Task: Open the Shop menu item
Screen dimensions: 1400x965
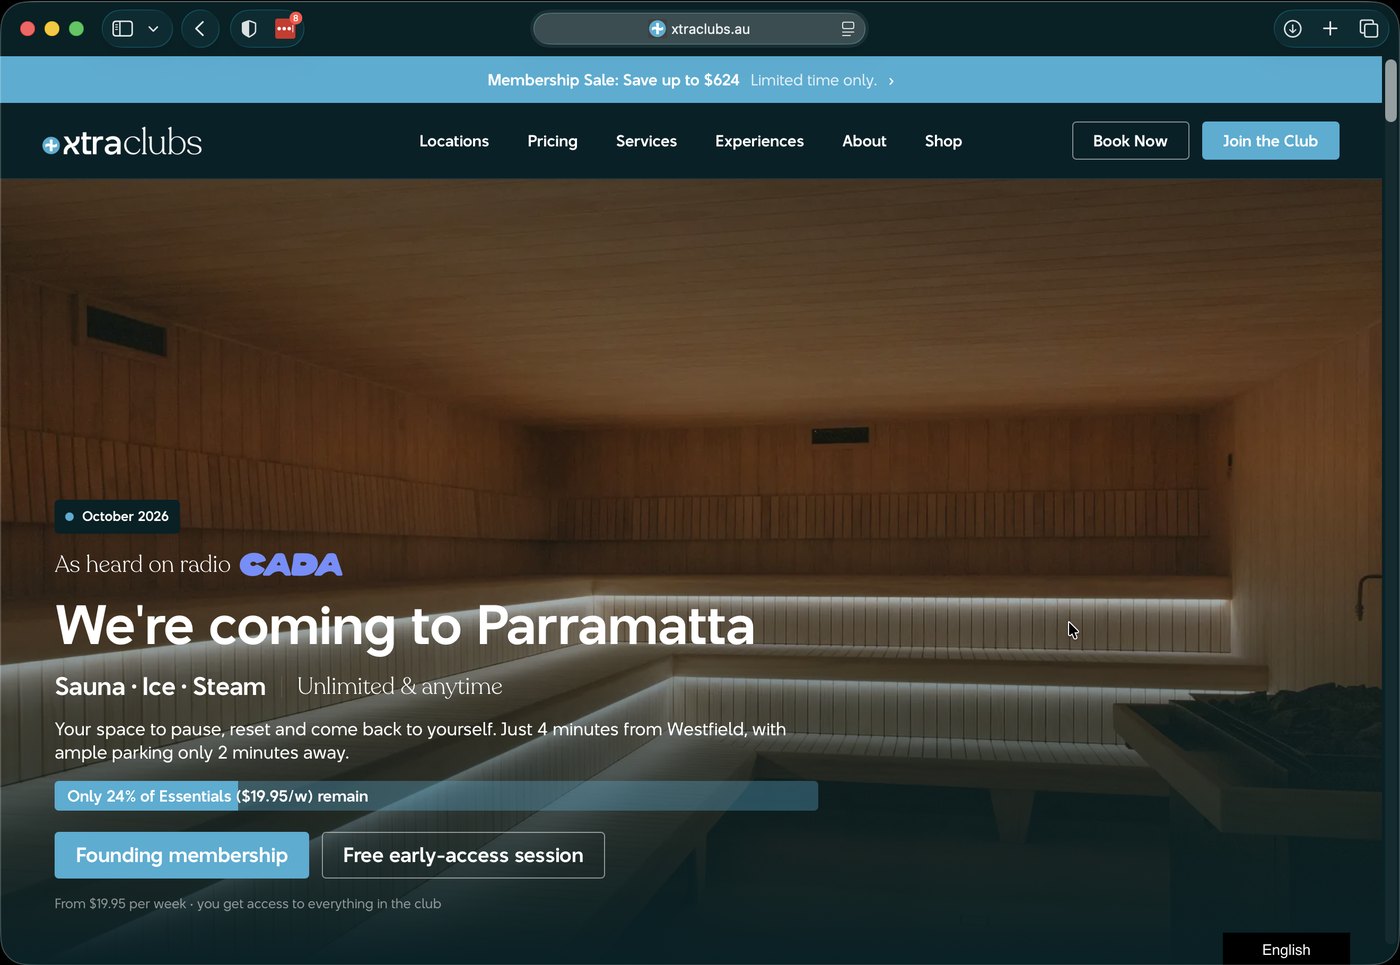Action: [x=943, y=141]
